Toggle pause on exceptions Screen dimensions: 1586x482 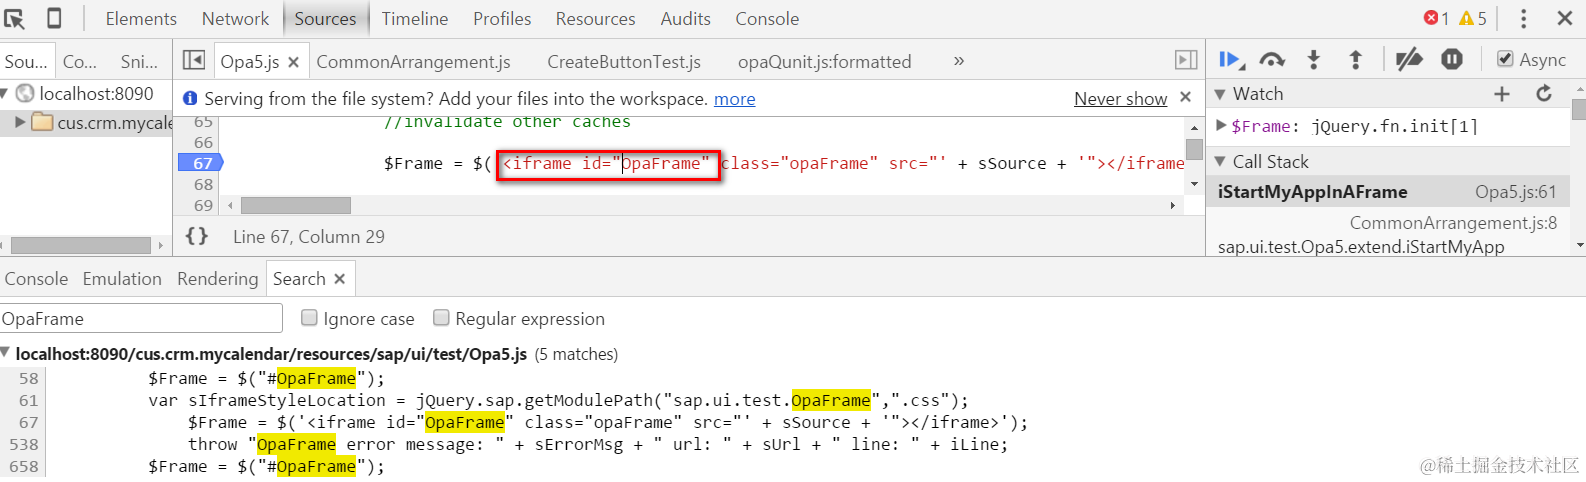coord(1452,60)
